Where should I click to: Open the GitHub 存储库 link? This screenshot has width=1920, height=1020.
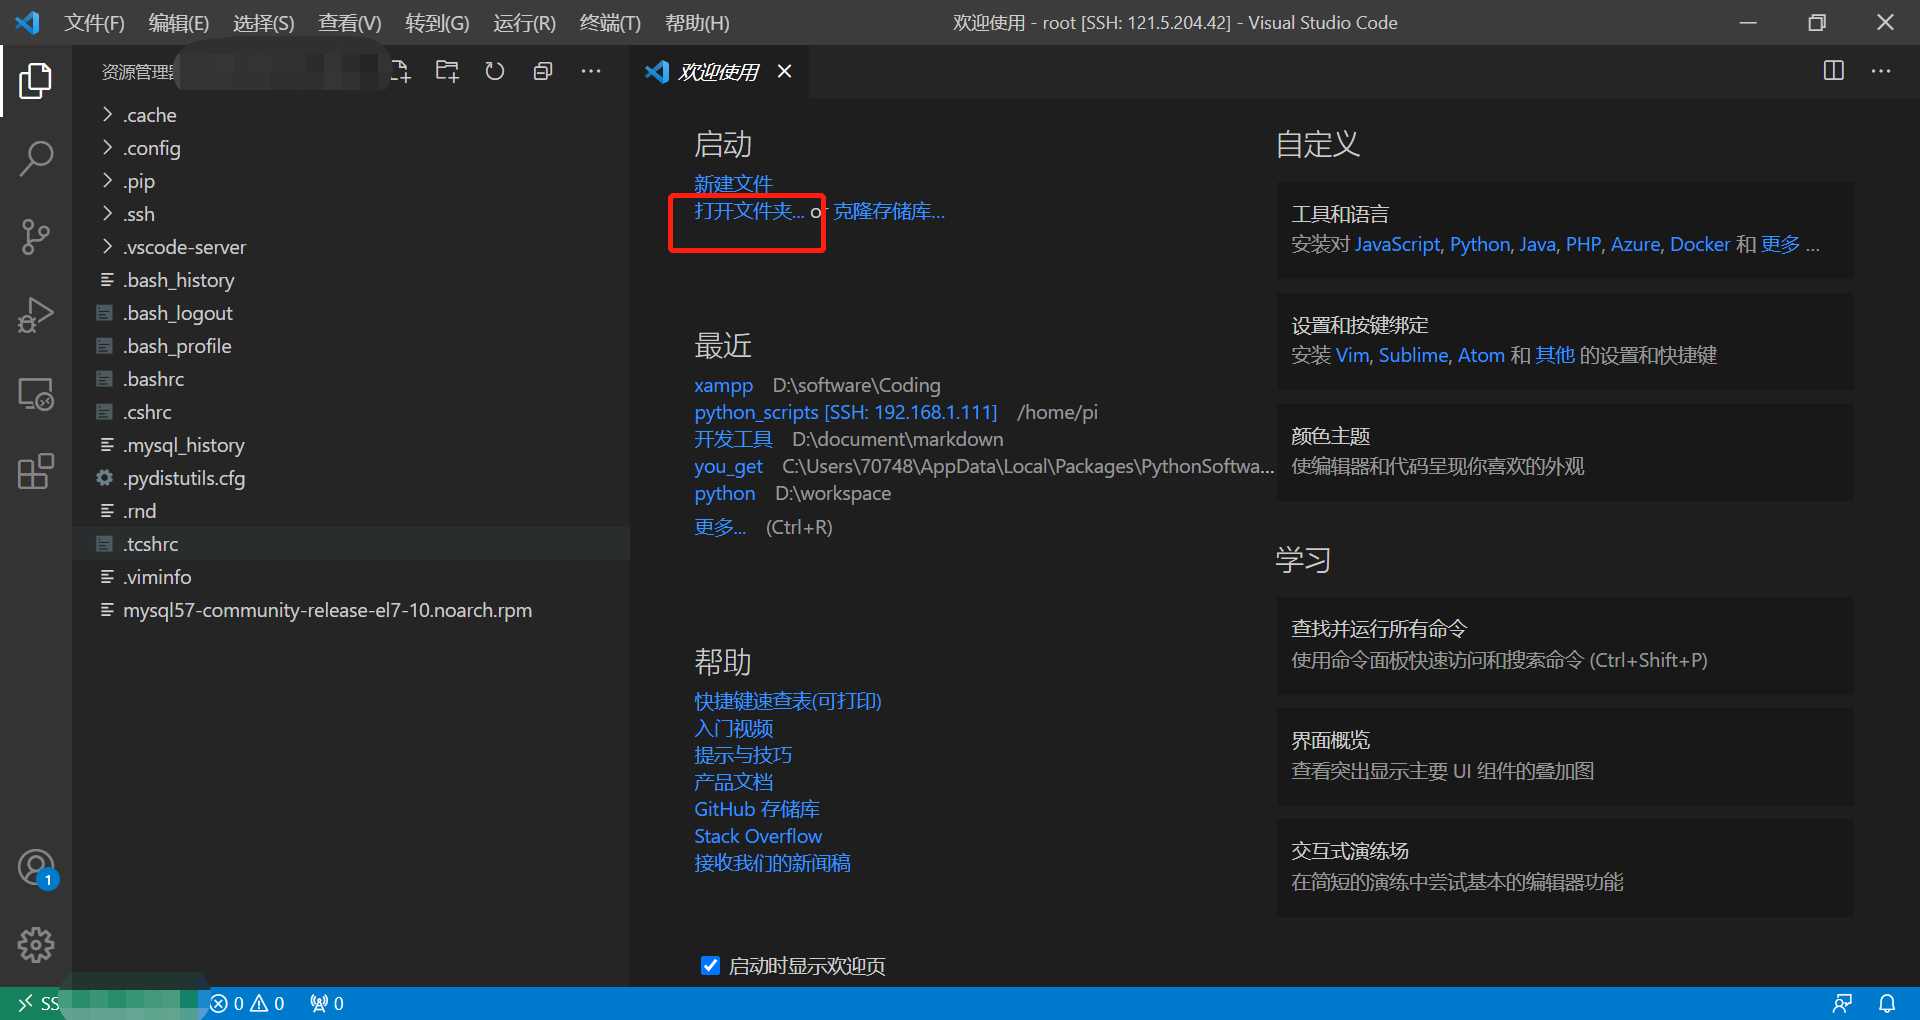[757, 809]
